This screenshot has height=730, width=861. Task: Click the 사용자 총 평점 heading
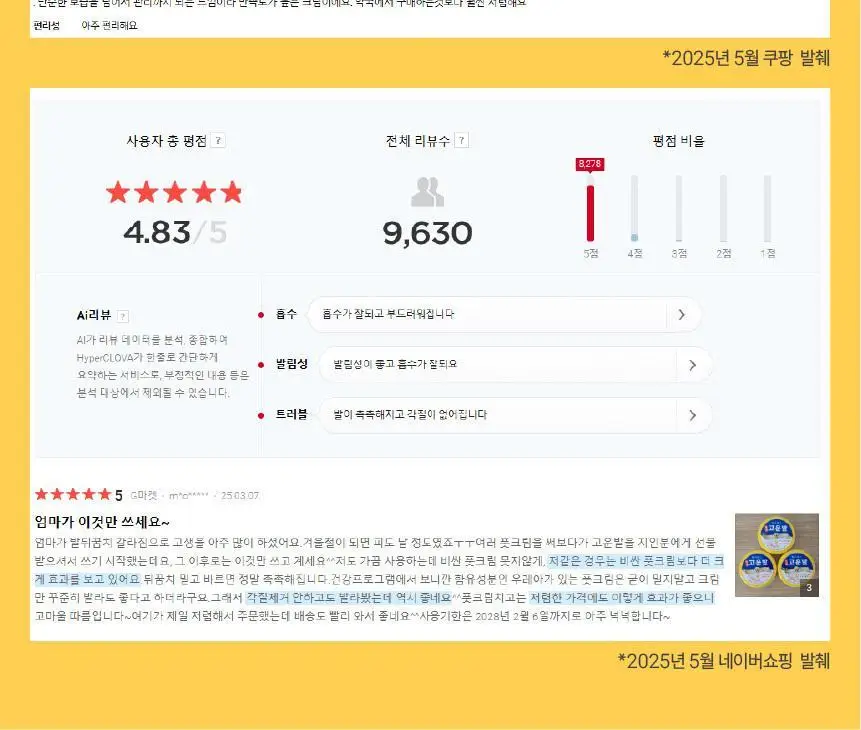click(166, 141)
